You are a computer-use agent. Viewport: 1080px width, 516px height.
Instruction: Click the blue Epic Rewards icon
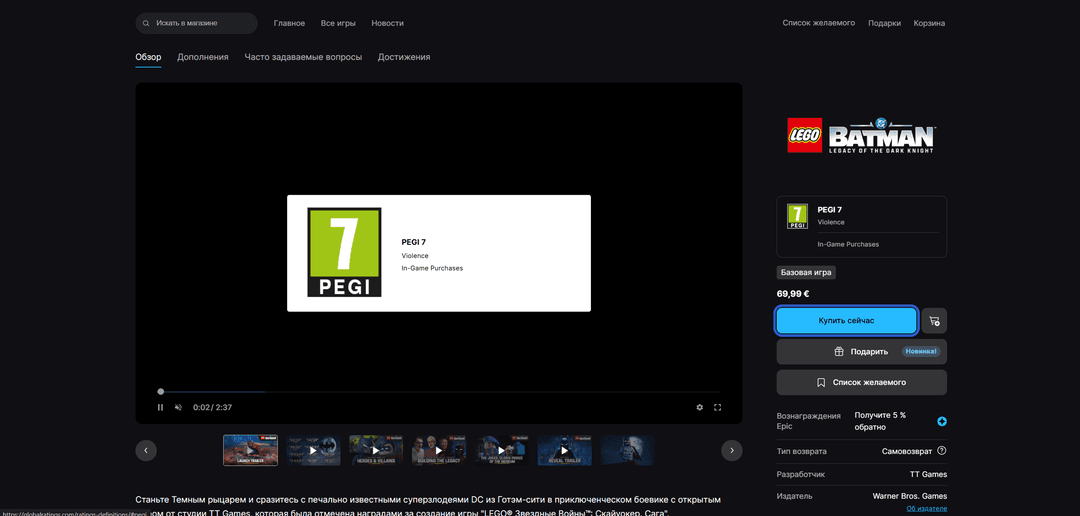(x=942, y=421)
